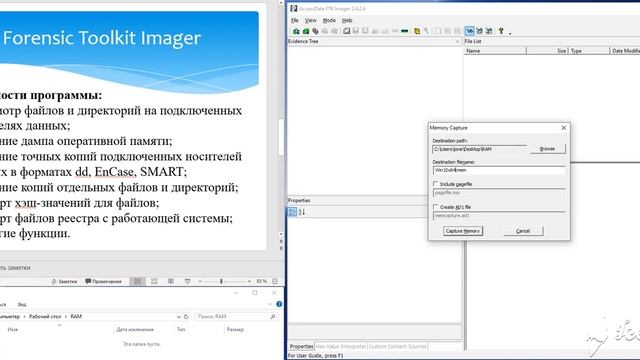Image resolution: width=640 pixels, height=360 pixels.
Task: Click Add All Attached Devices icon
Action: tap(306, 31)
